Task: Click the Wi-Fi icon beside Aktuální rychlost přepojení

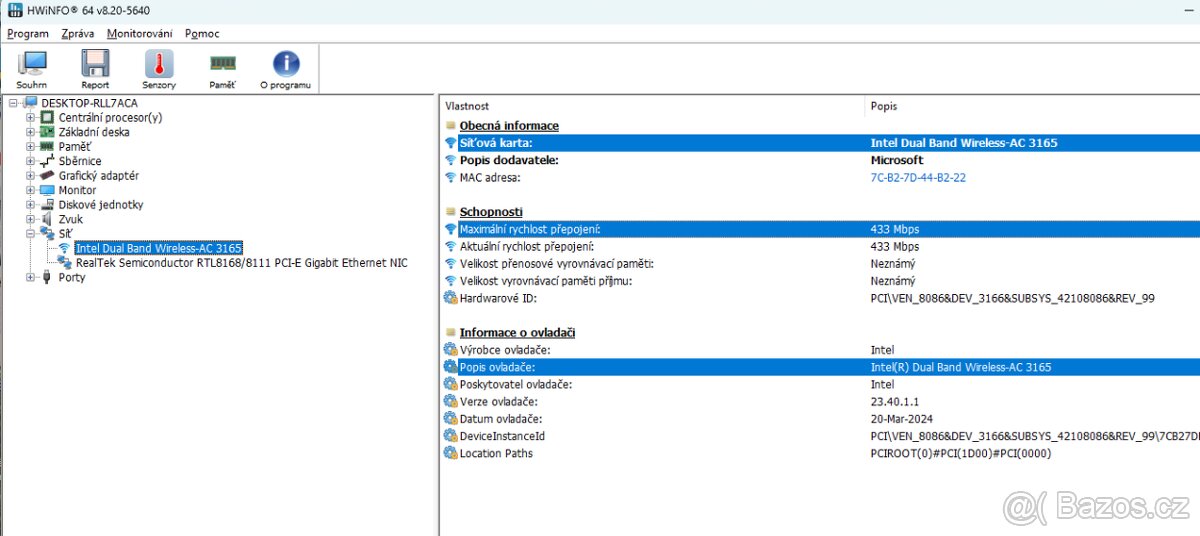Action: click(450, 246)
